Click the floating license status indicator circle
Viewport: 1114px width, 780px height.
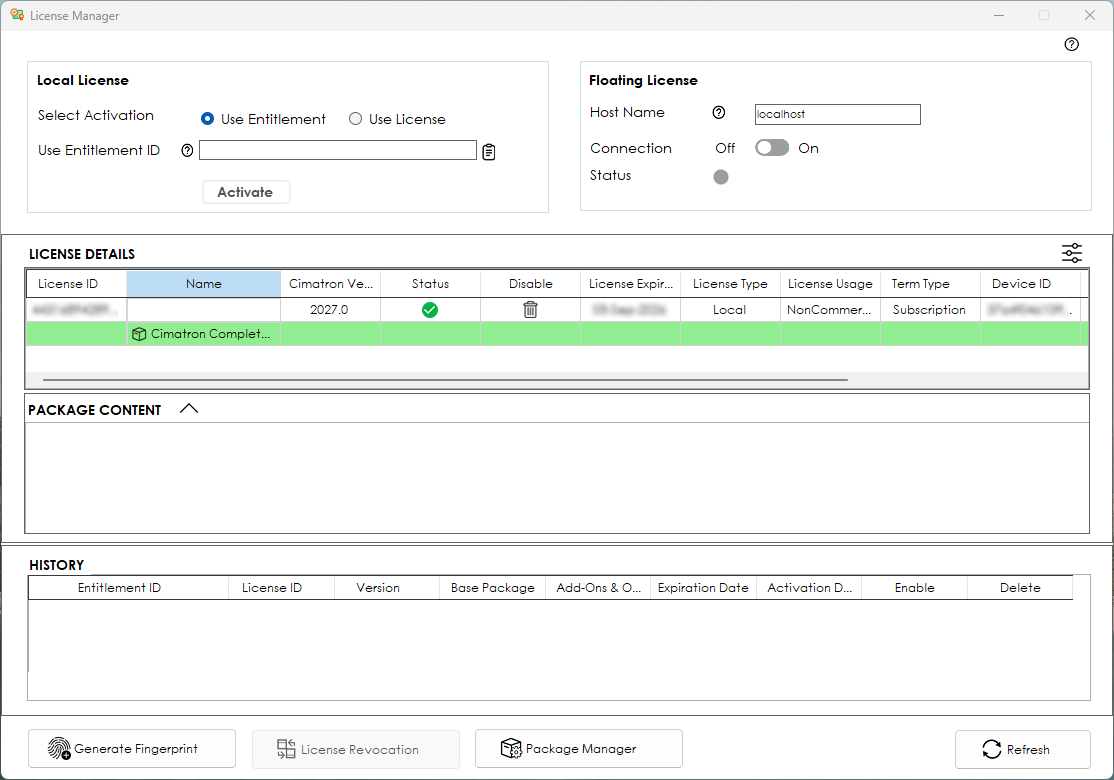[720, 177]
